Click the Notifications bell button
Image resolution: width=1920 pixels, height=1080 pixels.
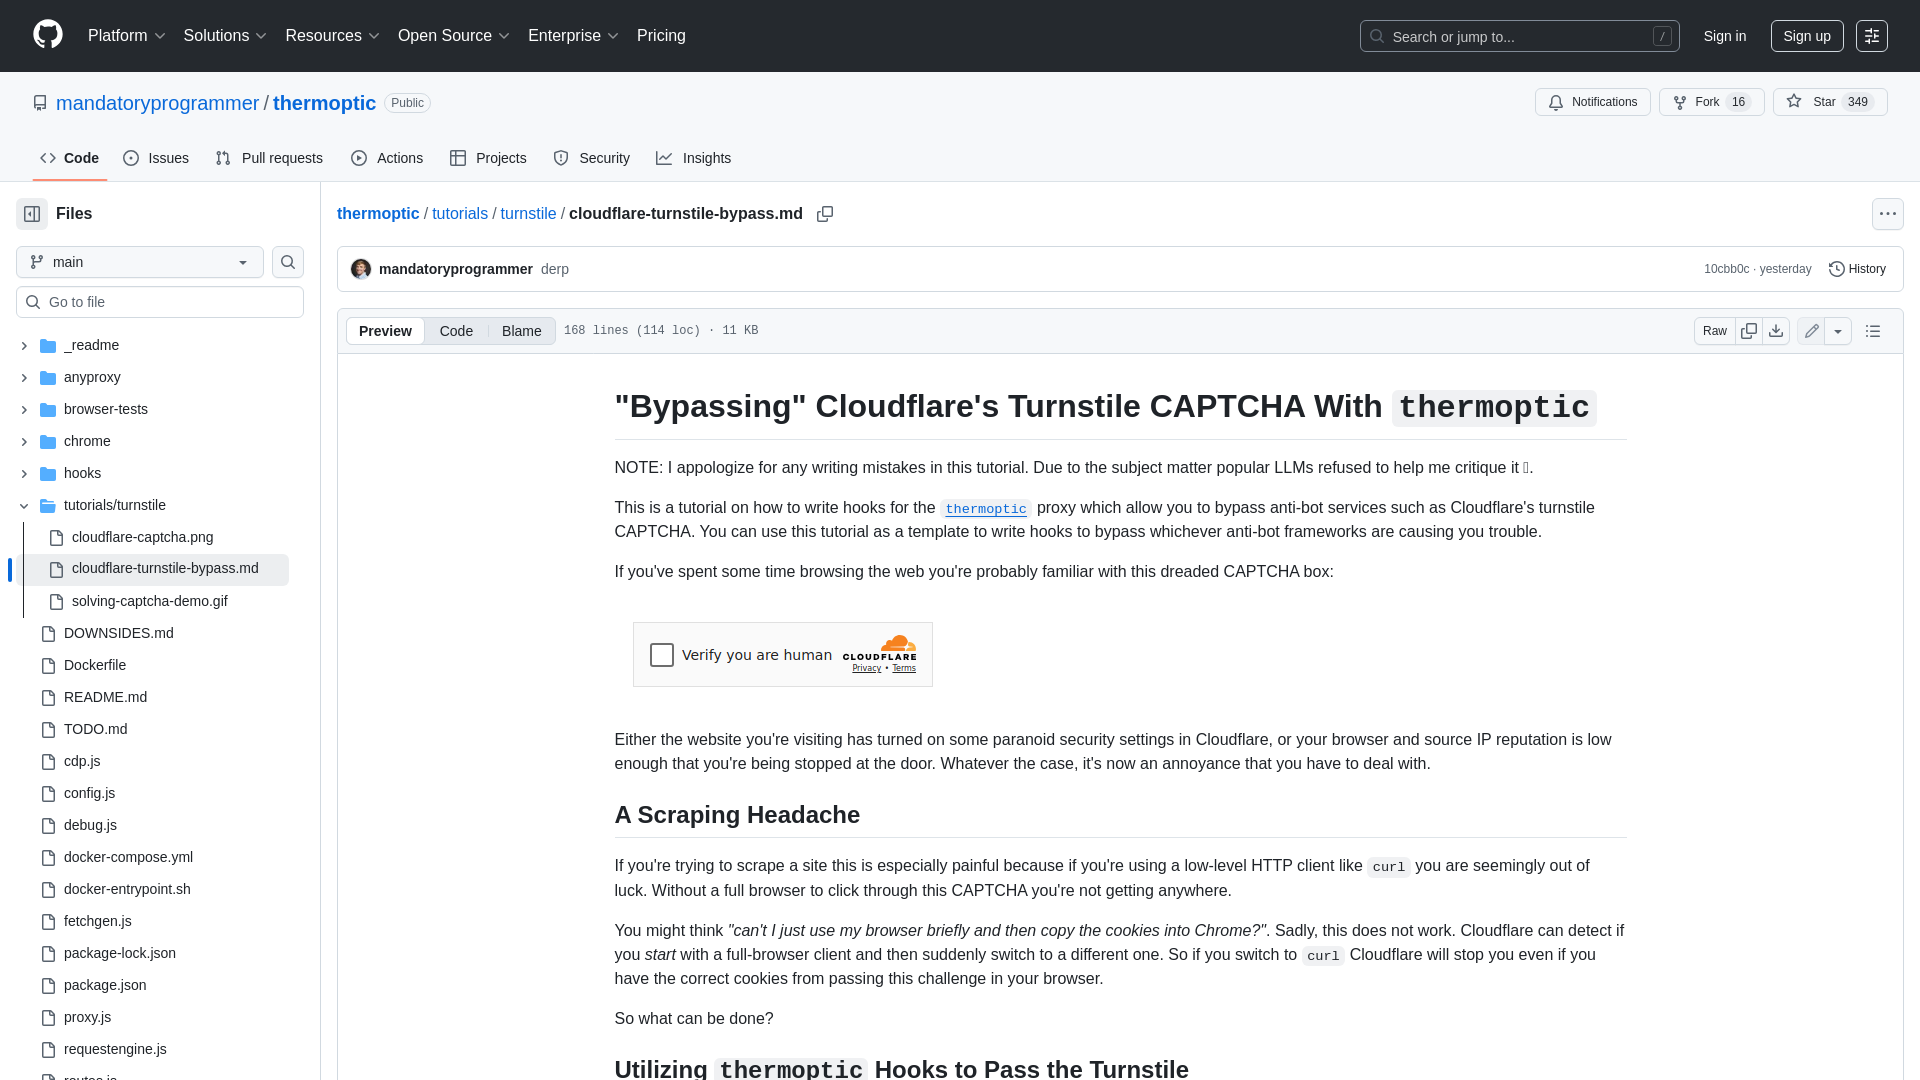(1592, 102)
